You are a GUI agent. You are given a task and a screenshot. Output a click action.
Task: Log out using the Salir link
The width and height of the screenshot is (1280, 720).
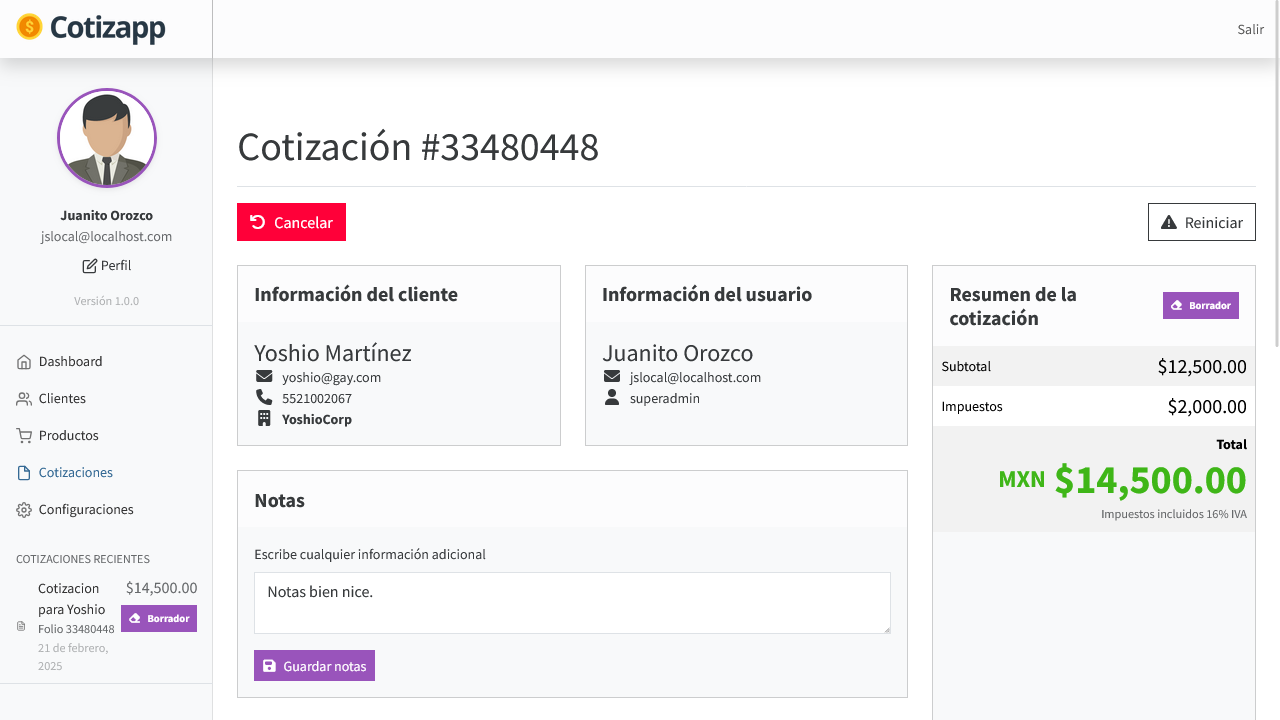pyautogui.click(x=1251, y=29)
